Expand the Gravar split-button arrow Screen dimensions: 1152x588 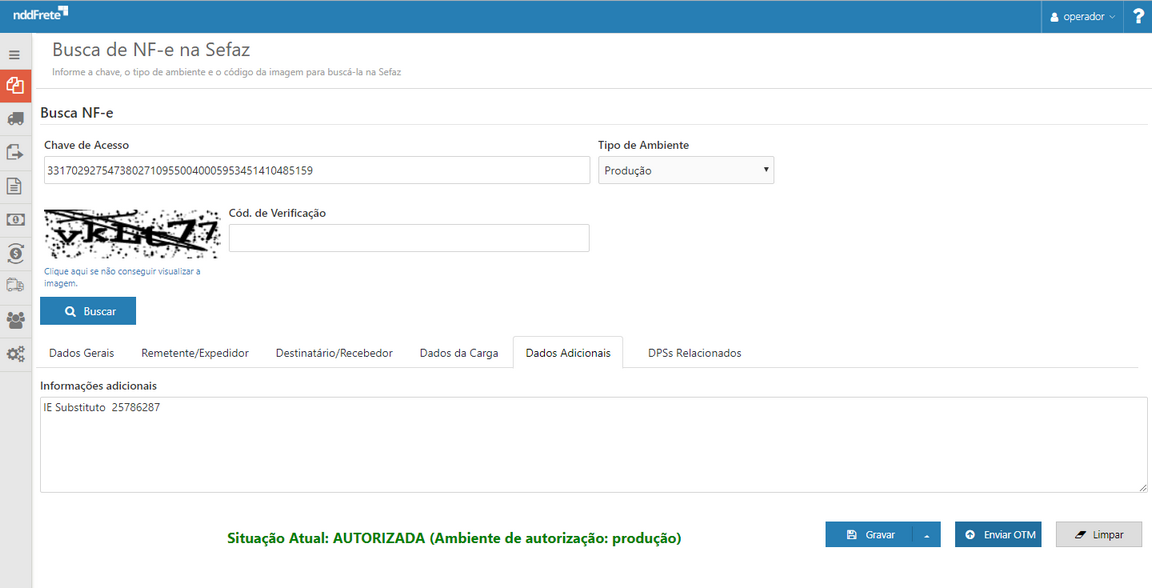(x=928, y=534)
